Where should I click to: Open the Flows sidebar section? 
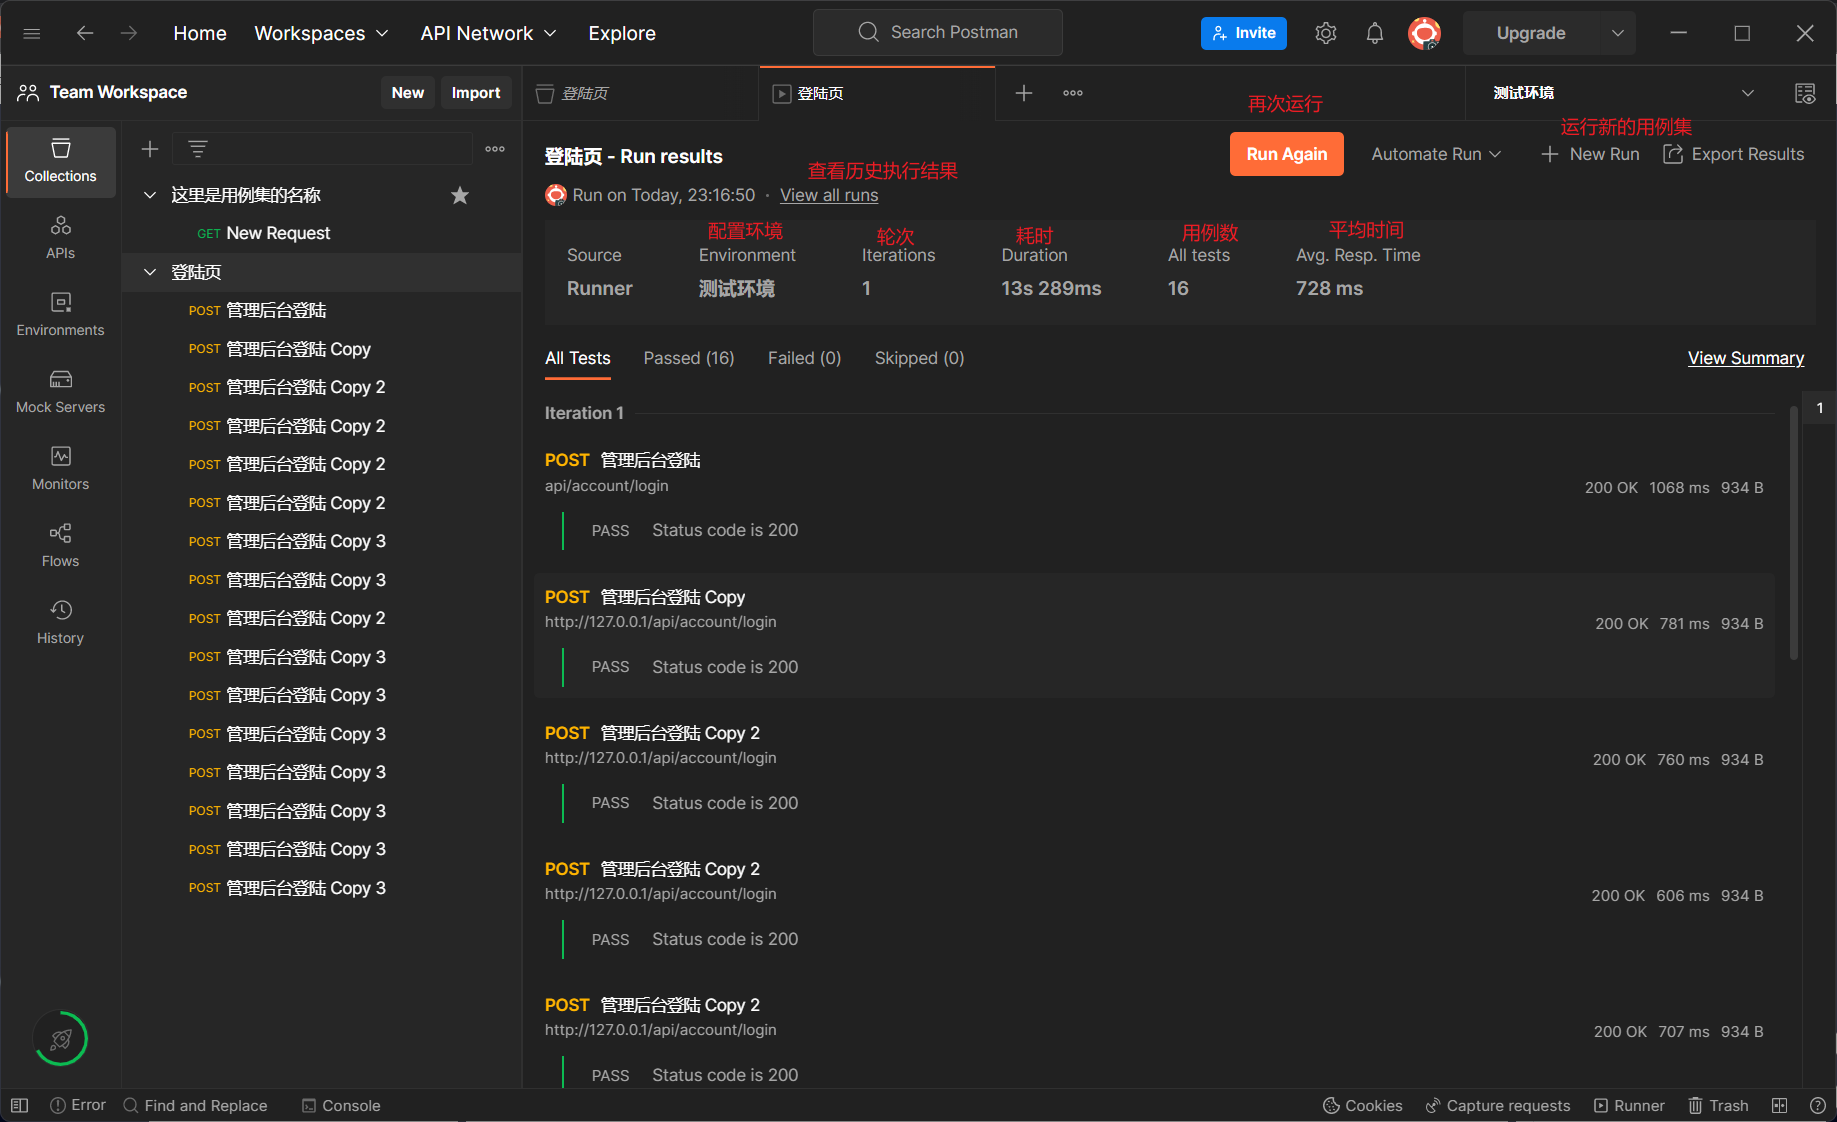(60, 545)
